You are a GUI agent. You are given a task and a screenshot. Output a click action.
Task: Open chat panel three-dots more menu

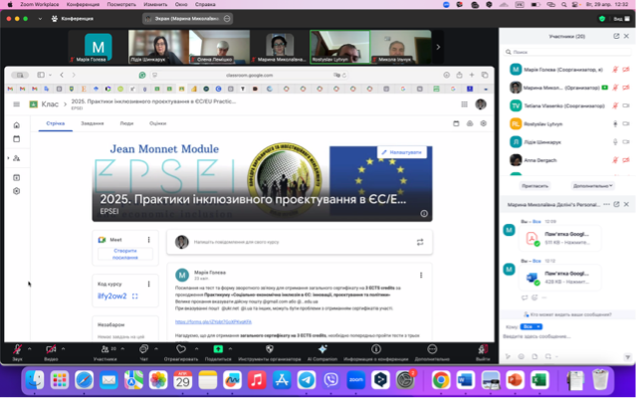click(606, 204)
